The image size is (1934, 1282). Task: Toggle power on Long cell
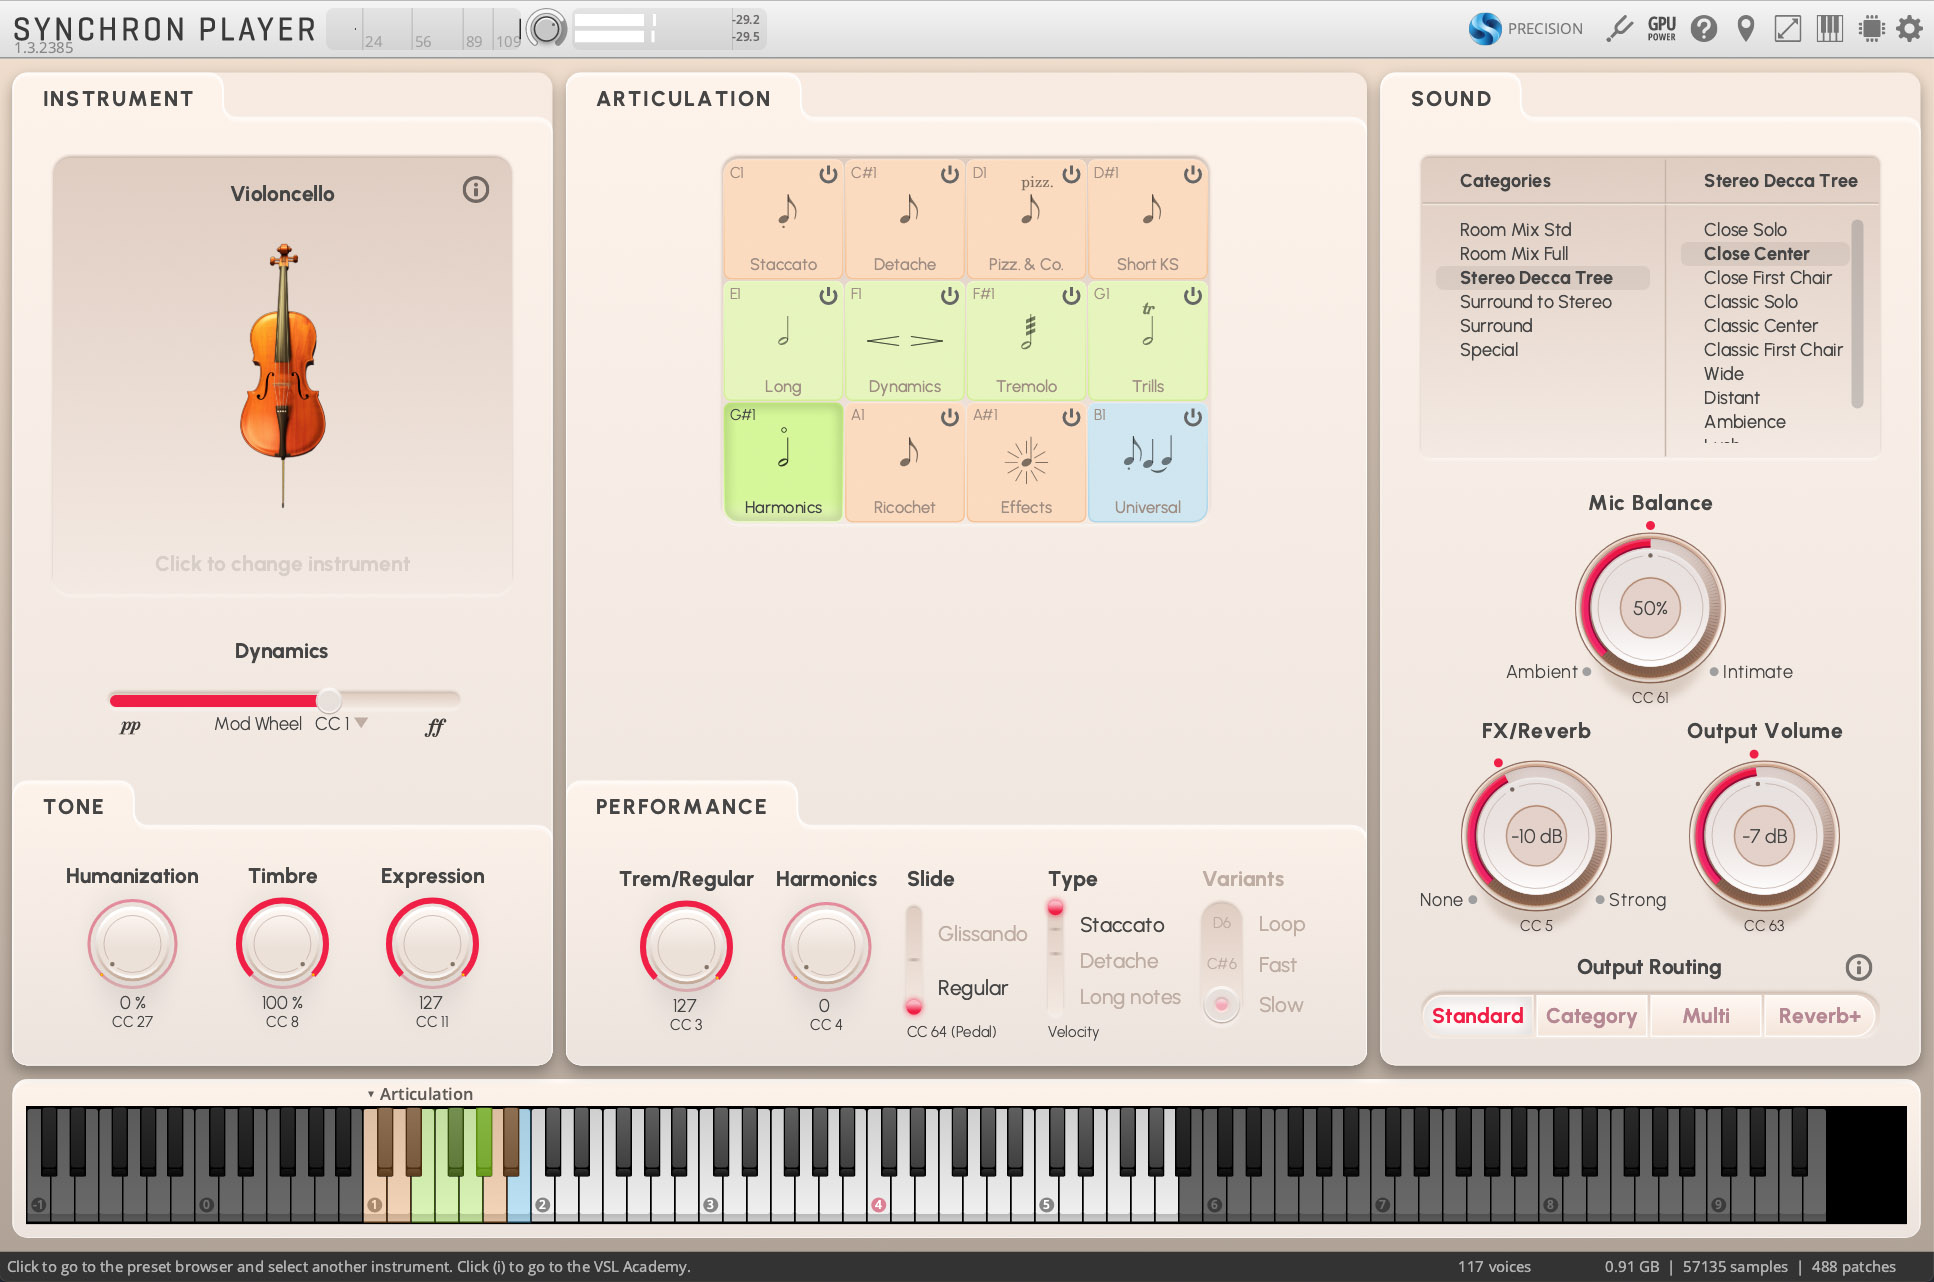[x=828, y=296]
